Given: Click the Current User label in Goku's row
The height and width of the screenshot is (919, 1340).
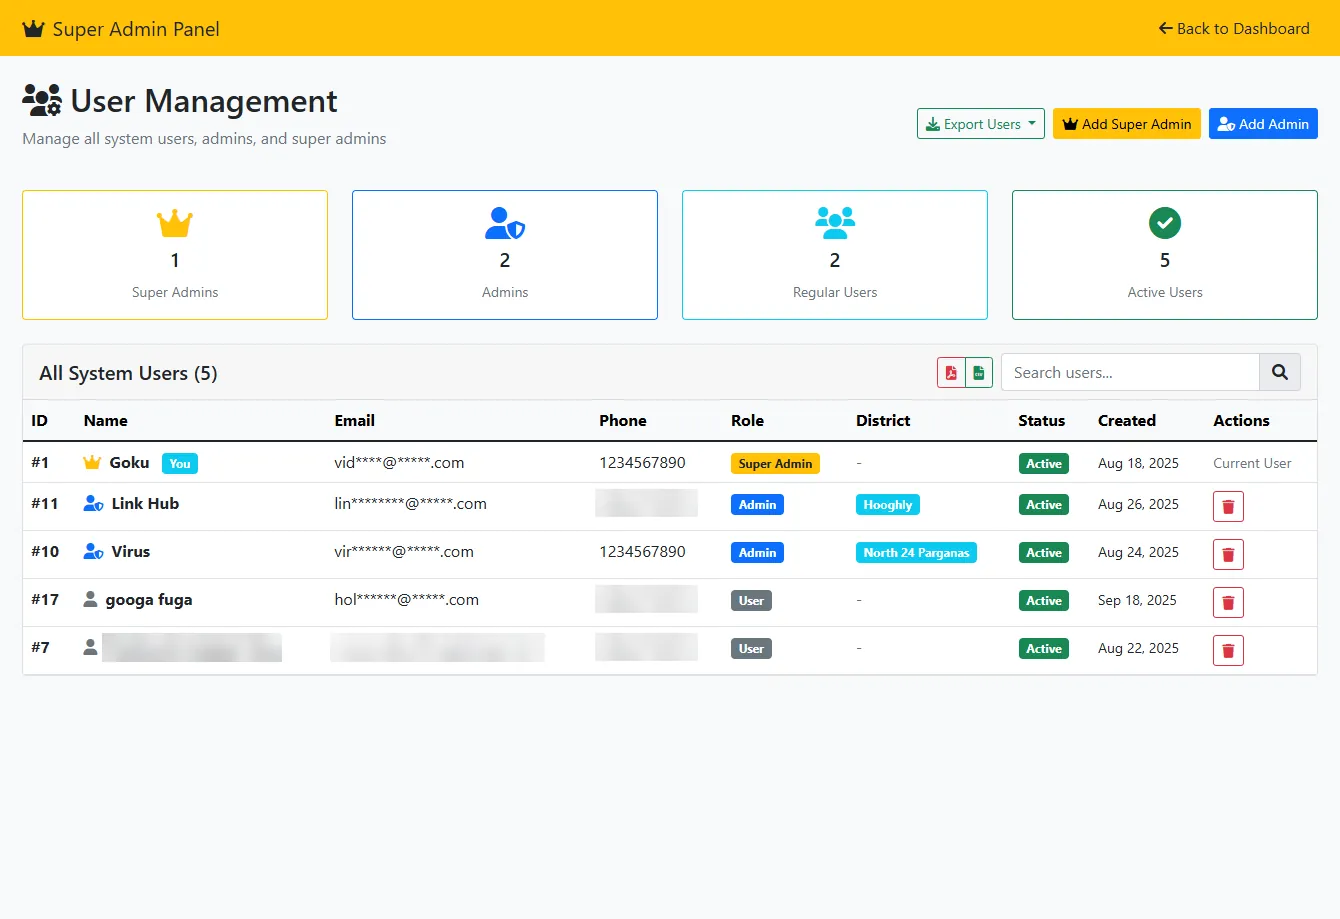Looking at the screenshot, I should coord(1252,464).
